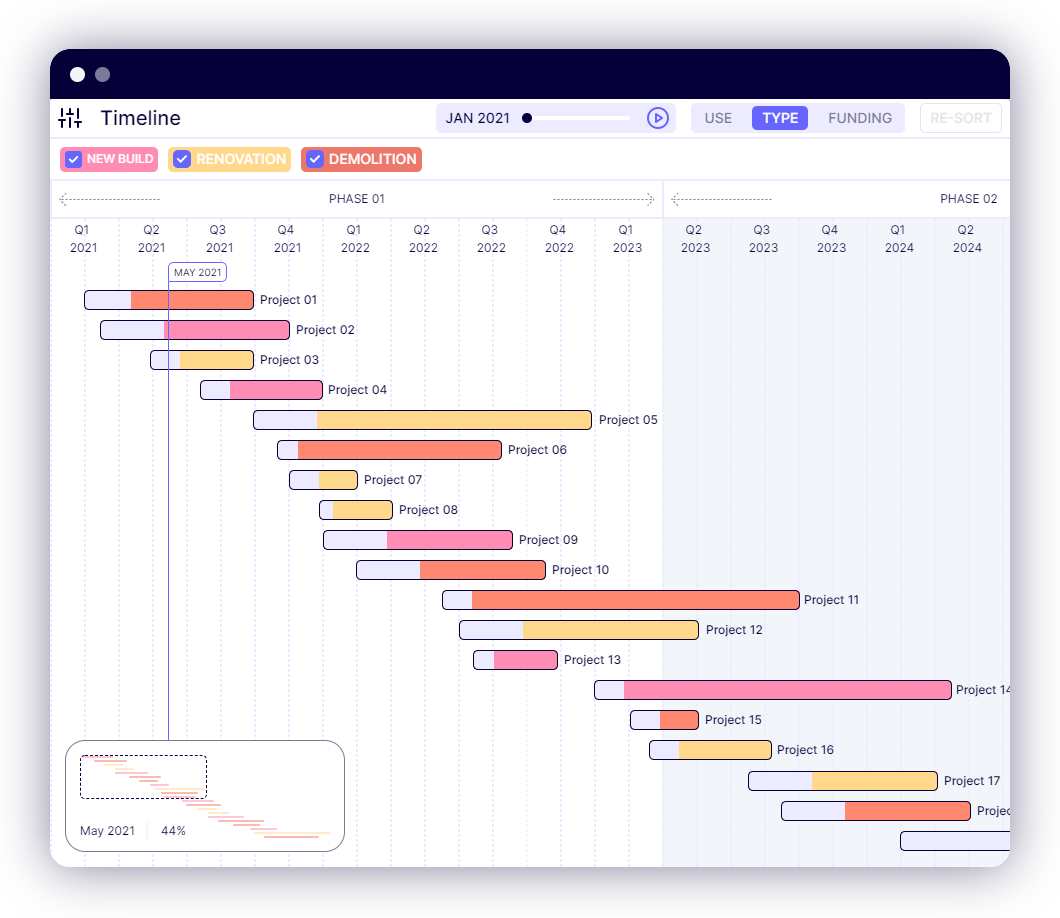Select the Project 11 demolition bar
The image size is (1060, 918).
click(635, 600)
